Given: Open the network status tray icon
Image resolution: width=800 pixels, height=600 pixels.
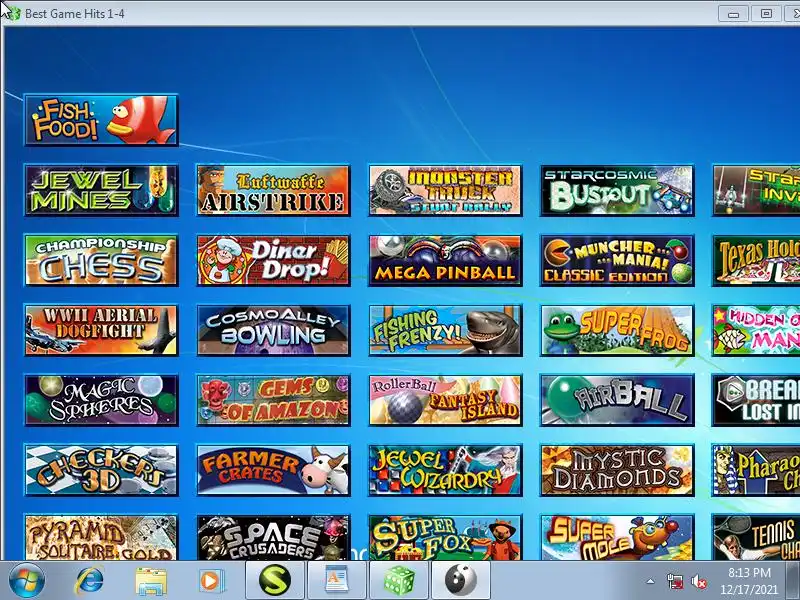Looking at the screenshot, I should 675,581.
